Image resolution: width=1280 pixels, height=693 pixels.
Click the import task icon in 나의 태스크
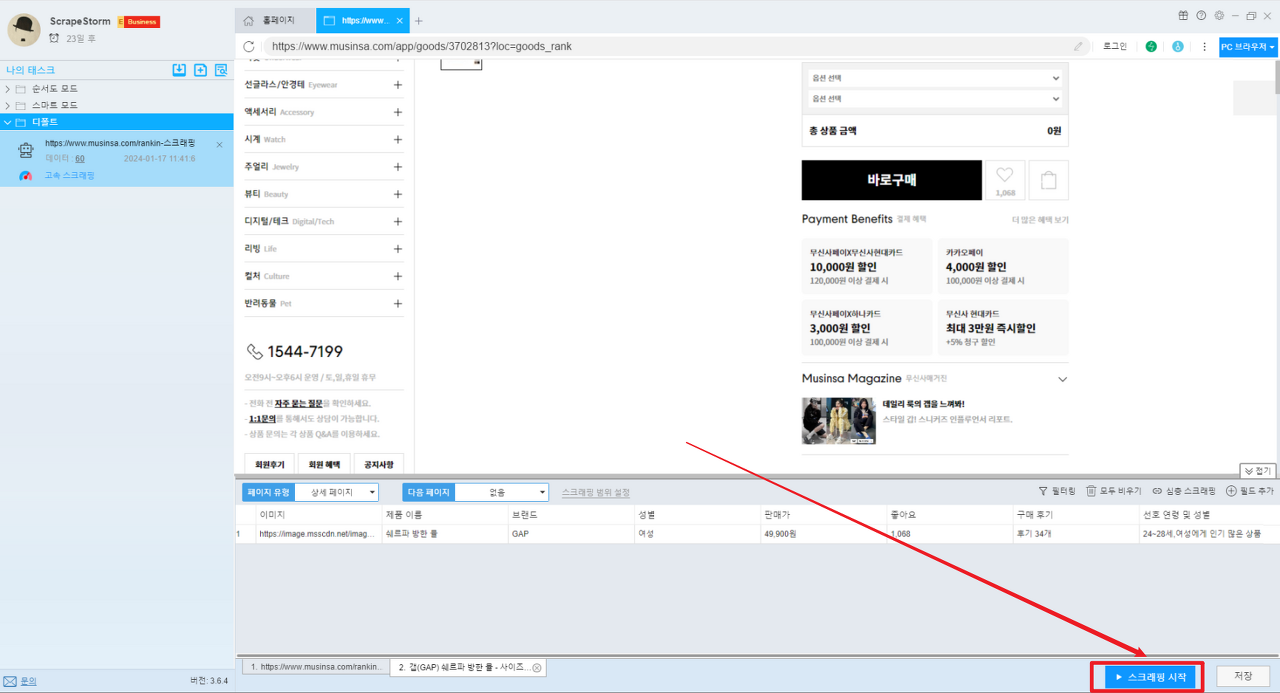click(179, 70)
